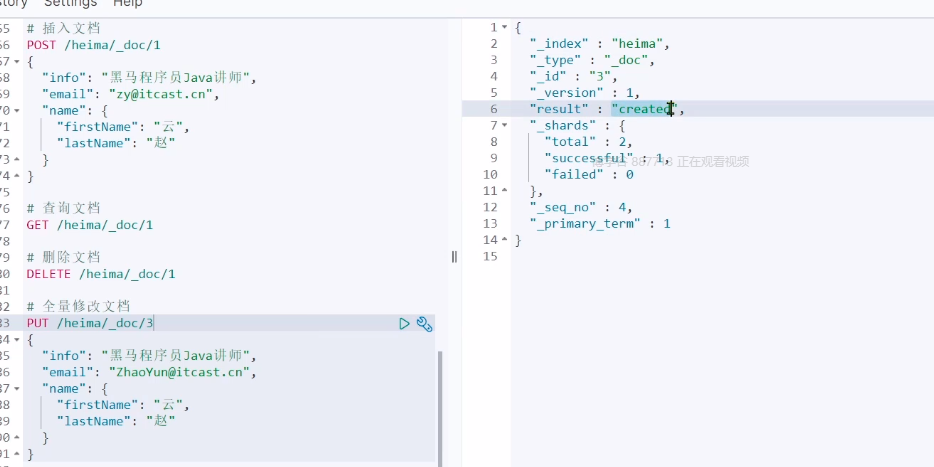
Task: Click fold arrow at response line 14
Action: (505, 240)
